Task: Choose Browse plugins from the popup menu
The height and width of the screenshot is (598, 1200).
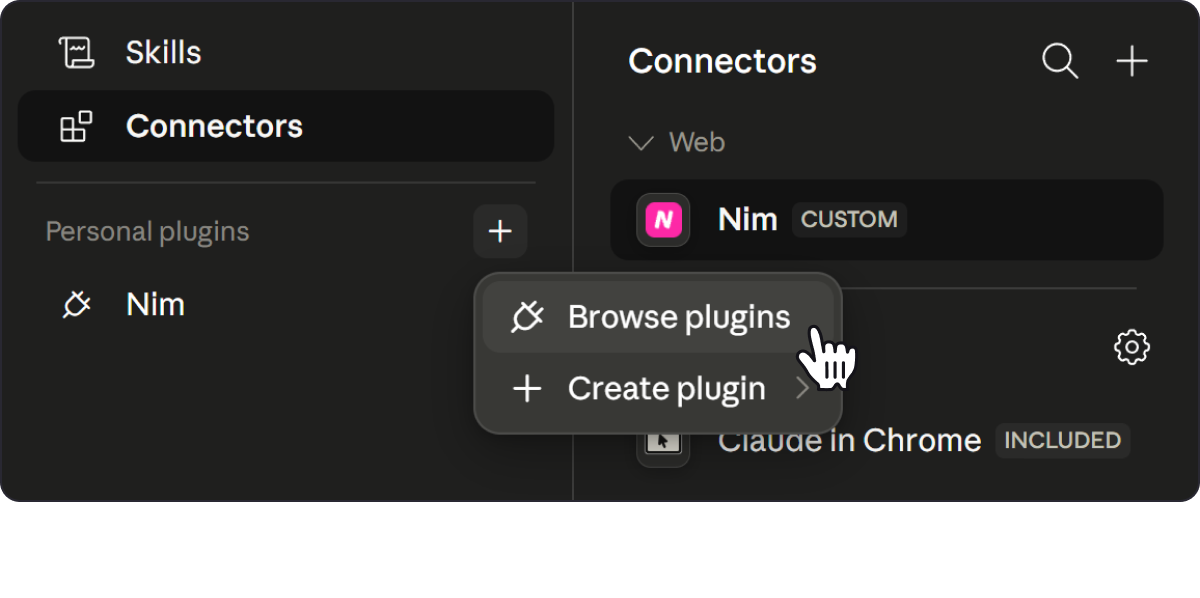Action: [x=658, y=317]
